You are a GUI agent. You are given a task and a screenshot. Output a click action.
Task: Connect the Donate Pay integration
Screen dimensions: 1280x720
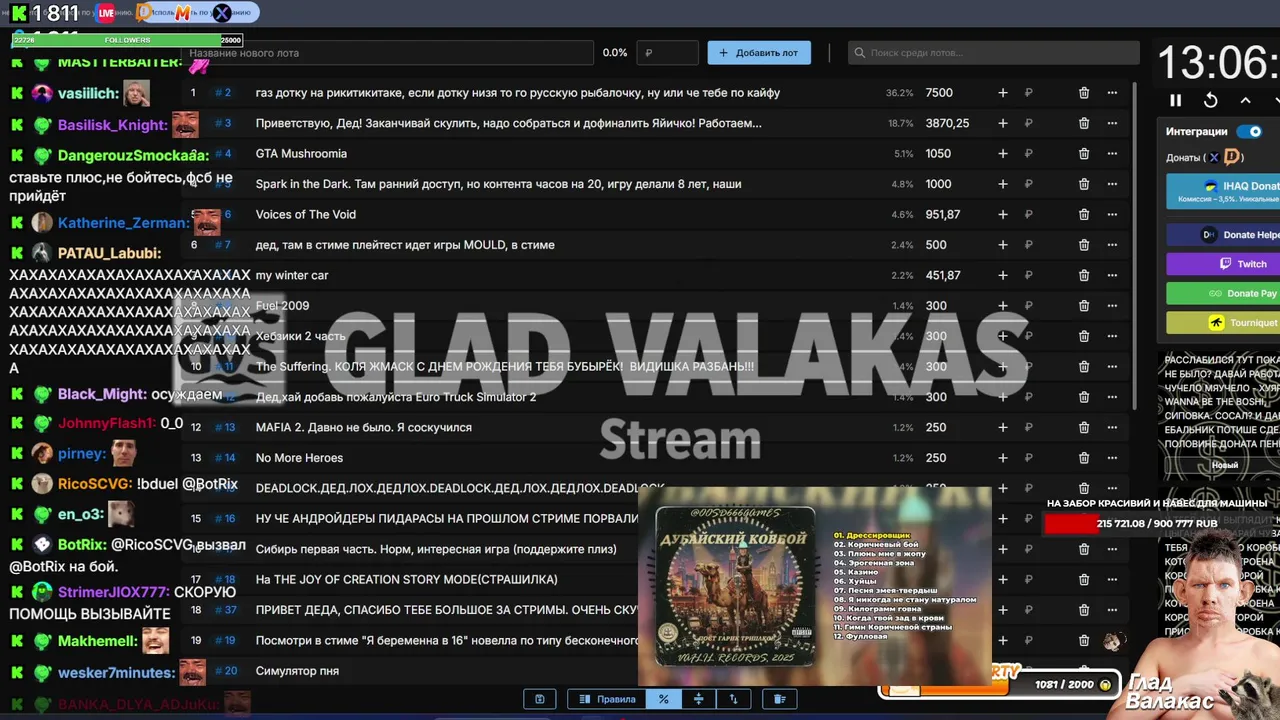click(x=1223, y=293)
